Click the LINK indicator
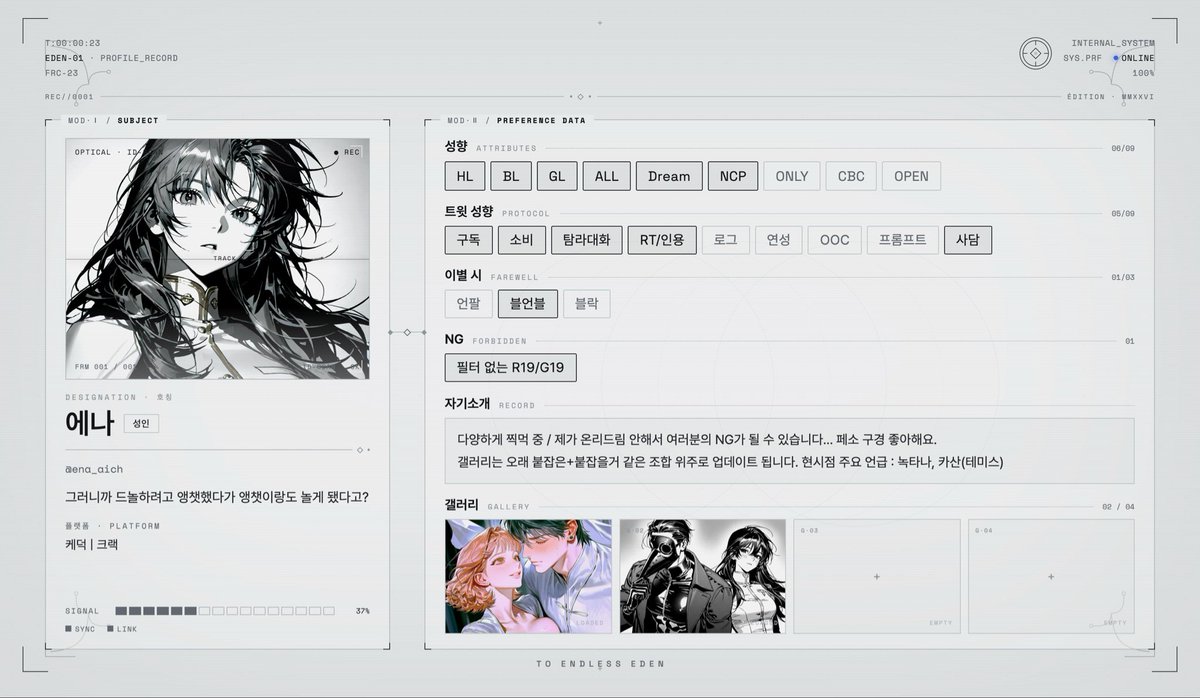This screenshot has width=1200, height=698. pos(122,629)
